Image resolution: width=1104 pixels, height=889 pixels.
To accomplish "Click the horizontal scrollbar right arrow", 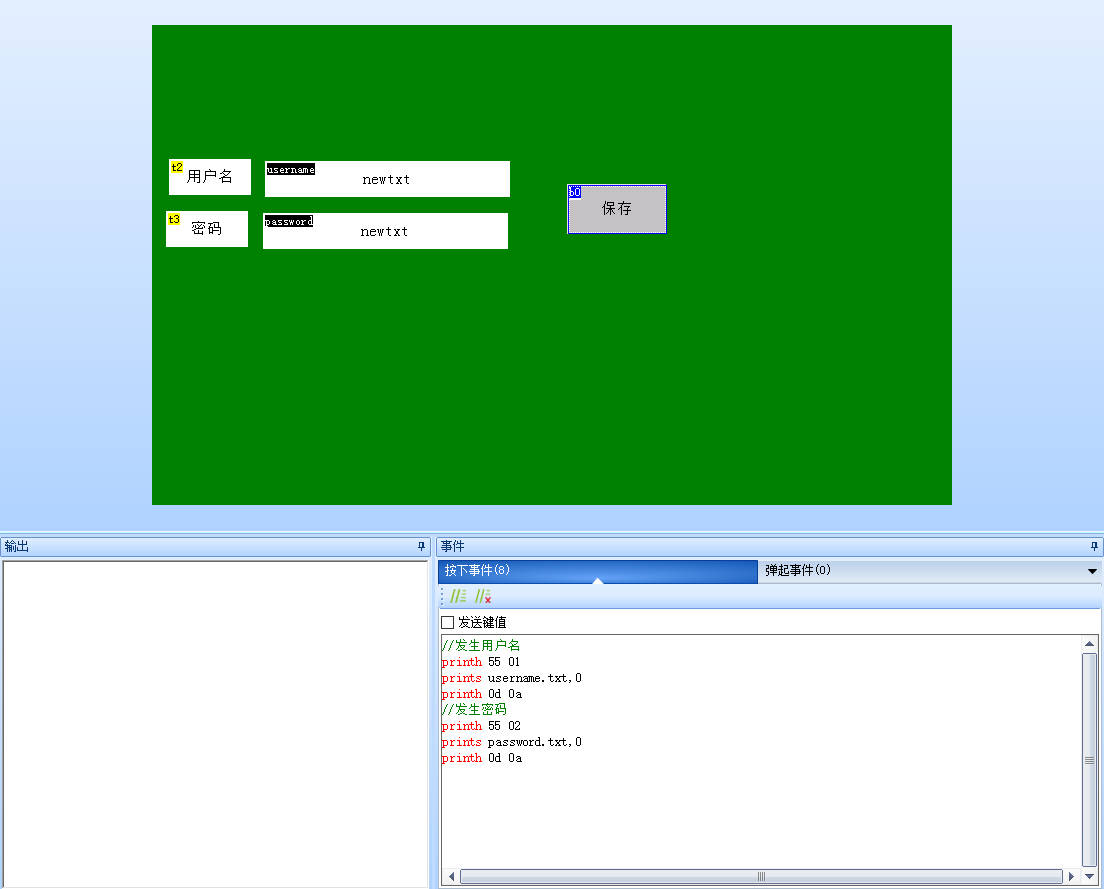I will 1071,876.
